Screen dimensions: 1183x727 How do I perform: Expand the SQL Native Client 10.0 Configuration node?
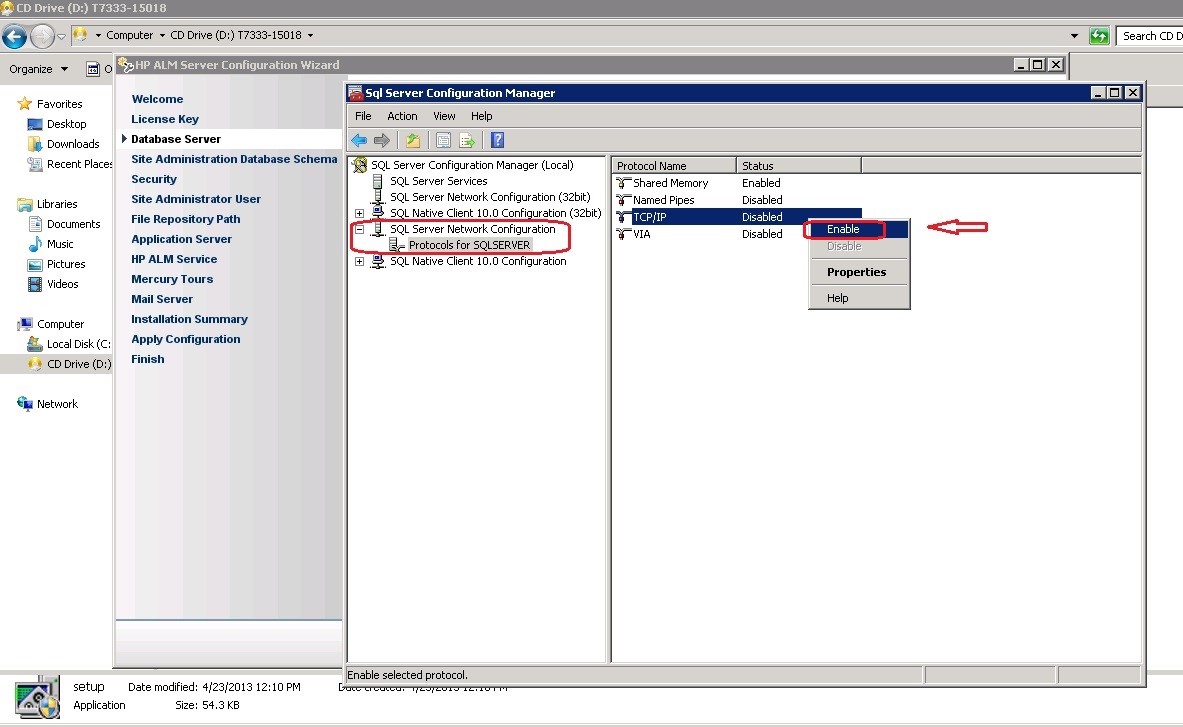[359, 262]
